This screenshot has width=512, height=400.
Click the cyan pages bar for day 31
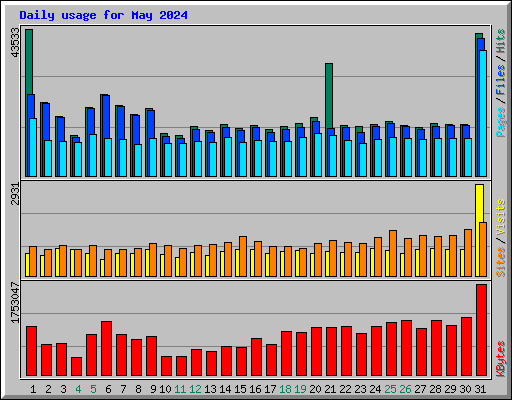483,113
